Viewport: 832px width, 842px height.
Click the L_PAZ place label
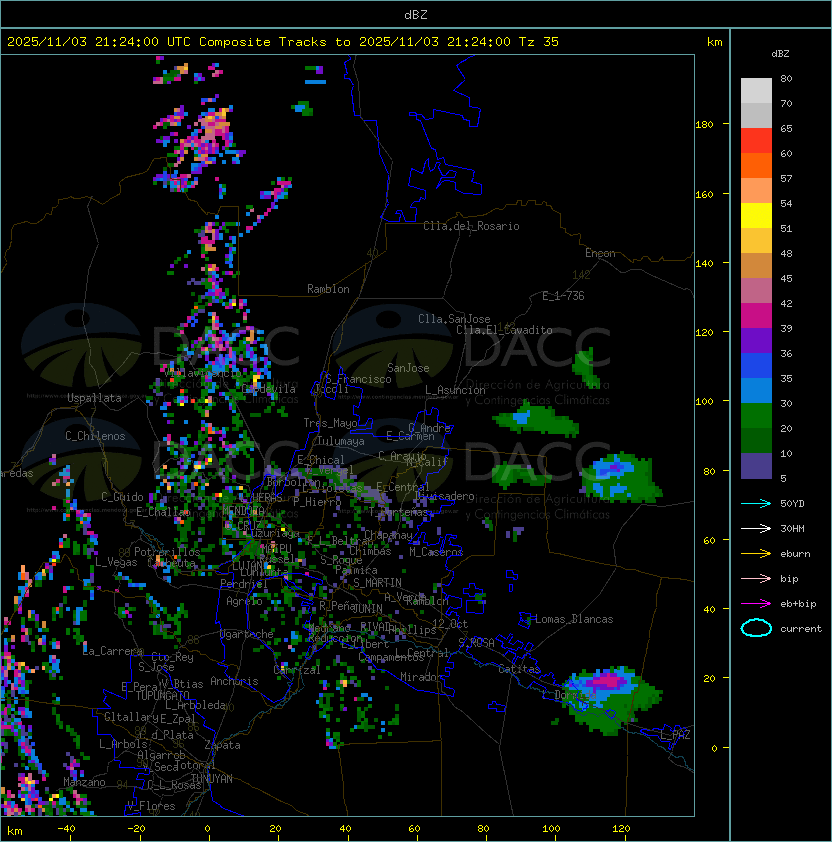(675, 735)
